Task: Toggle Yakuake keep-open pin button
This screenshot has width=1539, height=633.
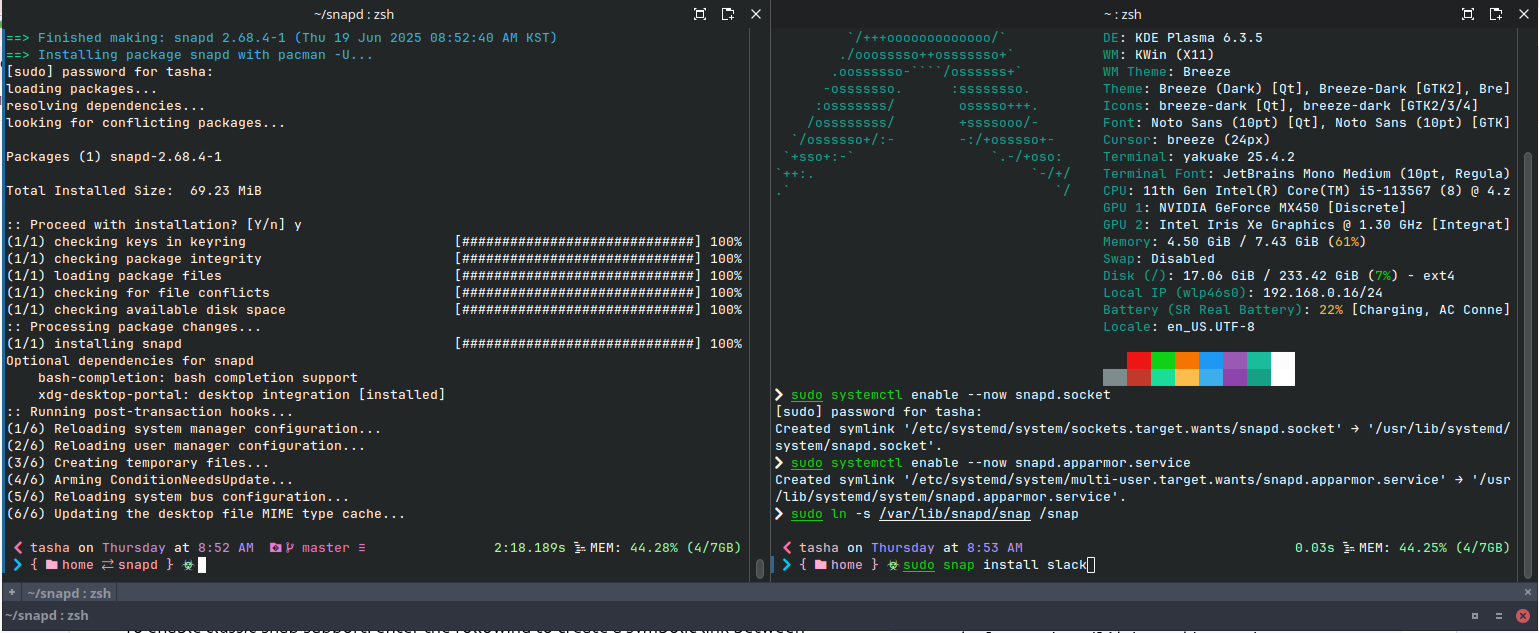Action: (x=1474, y=616)
